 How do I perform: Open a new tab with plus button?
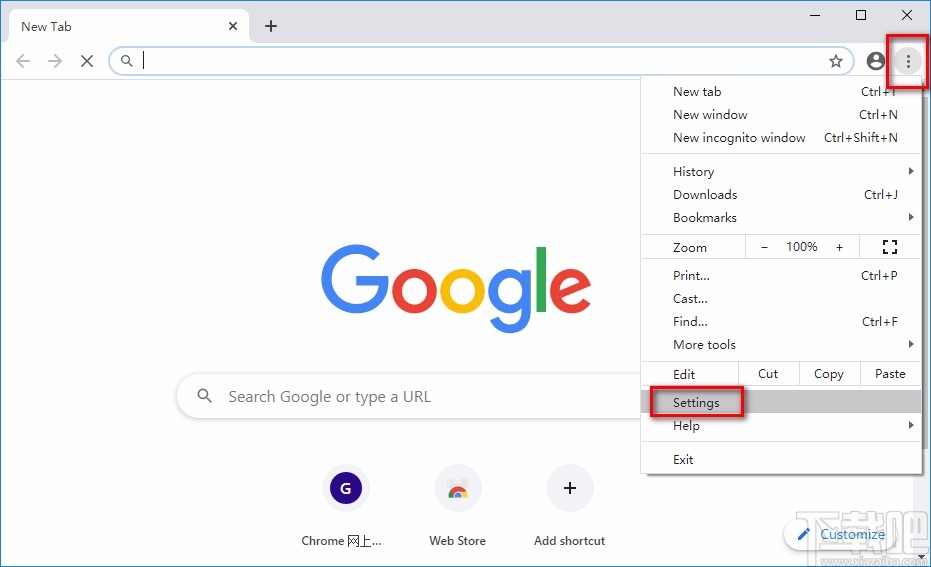tap(271, 26)
